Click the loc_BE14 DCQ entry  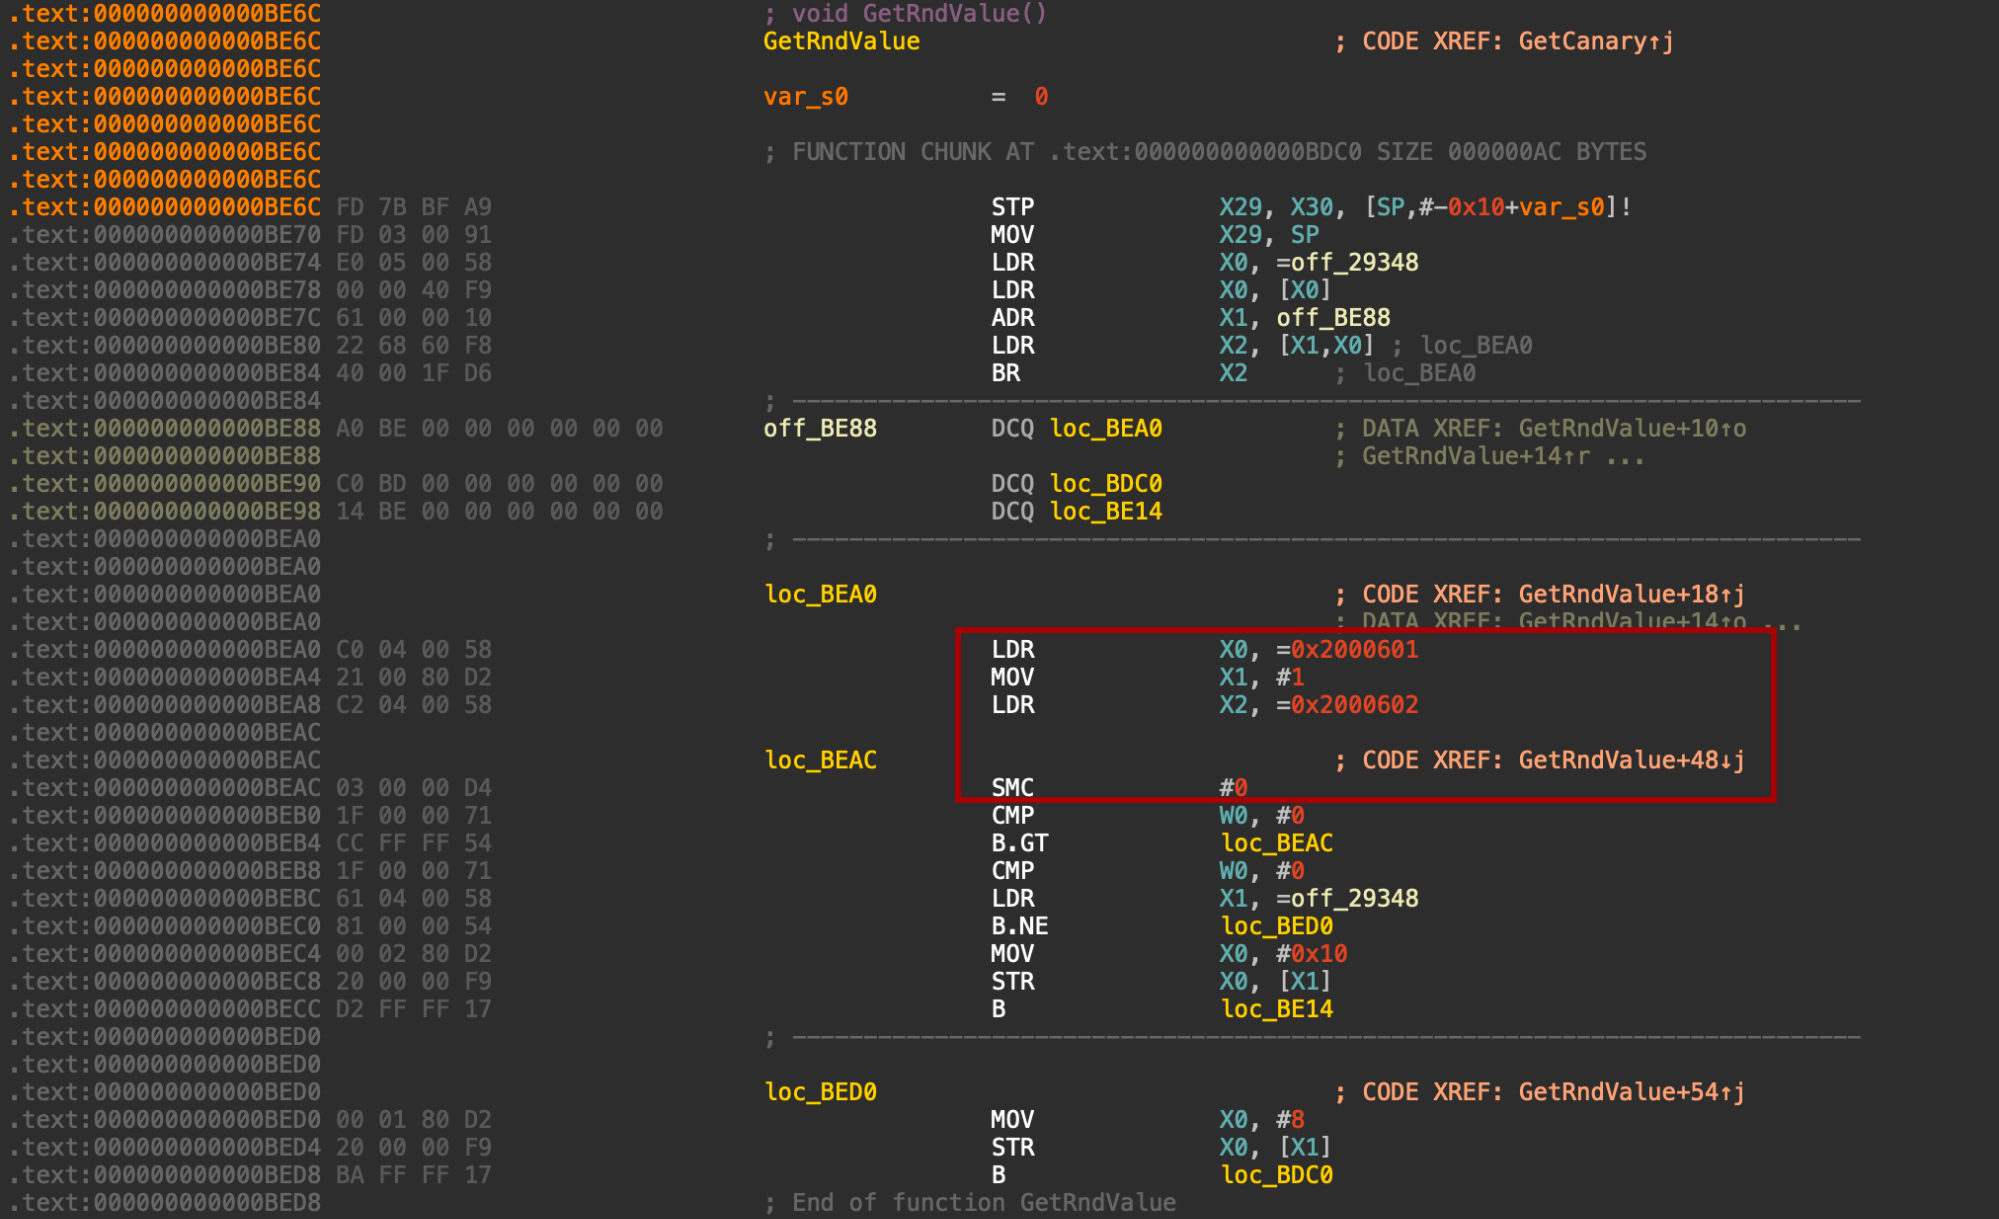tap(1104, 511)
